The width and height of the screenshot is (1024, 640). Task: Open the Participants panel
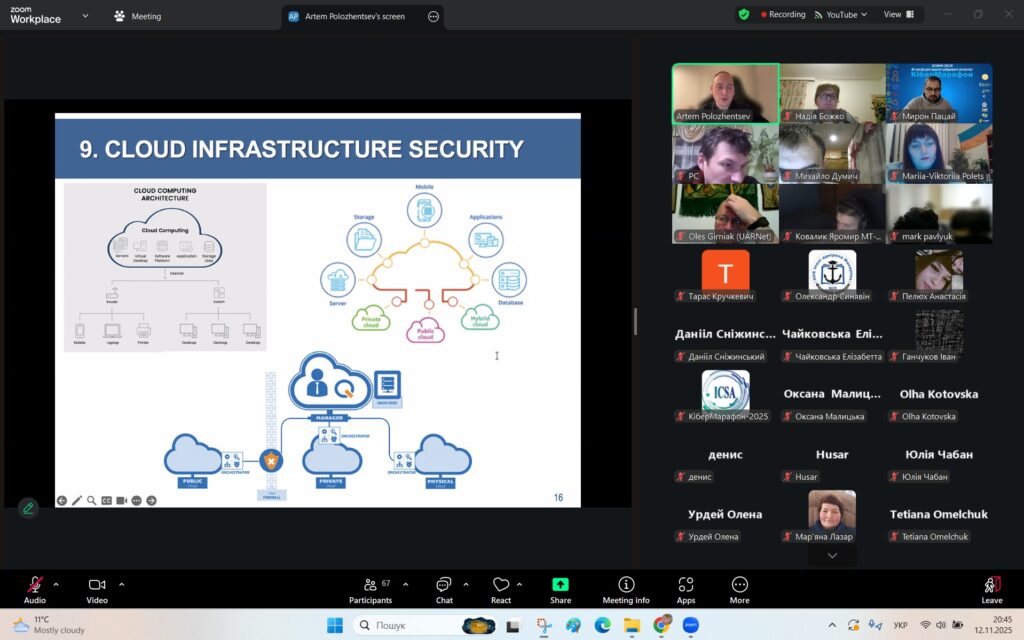(x=370, y=589)
